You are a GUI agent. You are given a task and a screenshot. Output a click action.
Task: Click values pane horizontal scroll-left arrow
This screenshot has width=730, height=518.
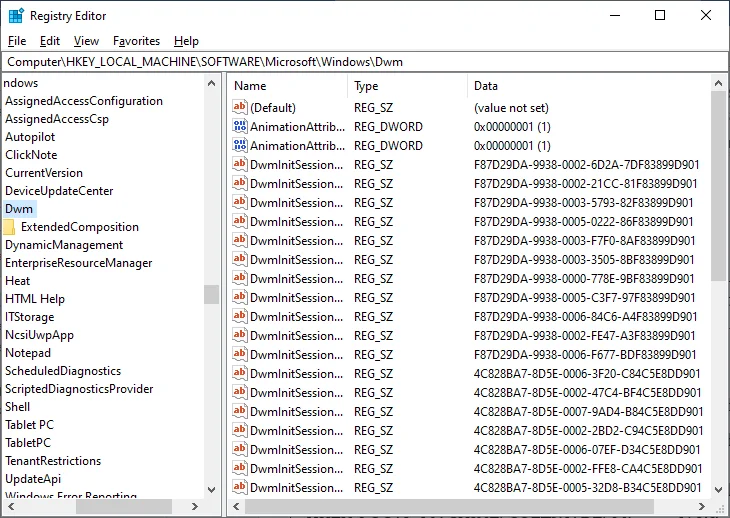pyautogui.click(x=236, y=506)
